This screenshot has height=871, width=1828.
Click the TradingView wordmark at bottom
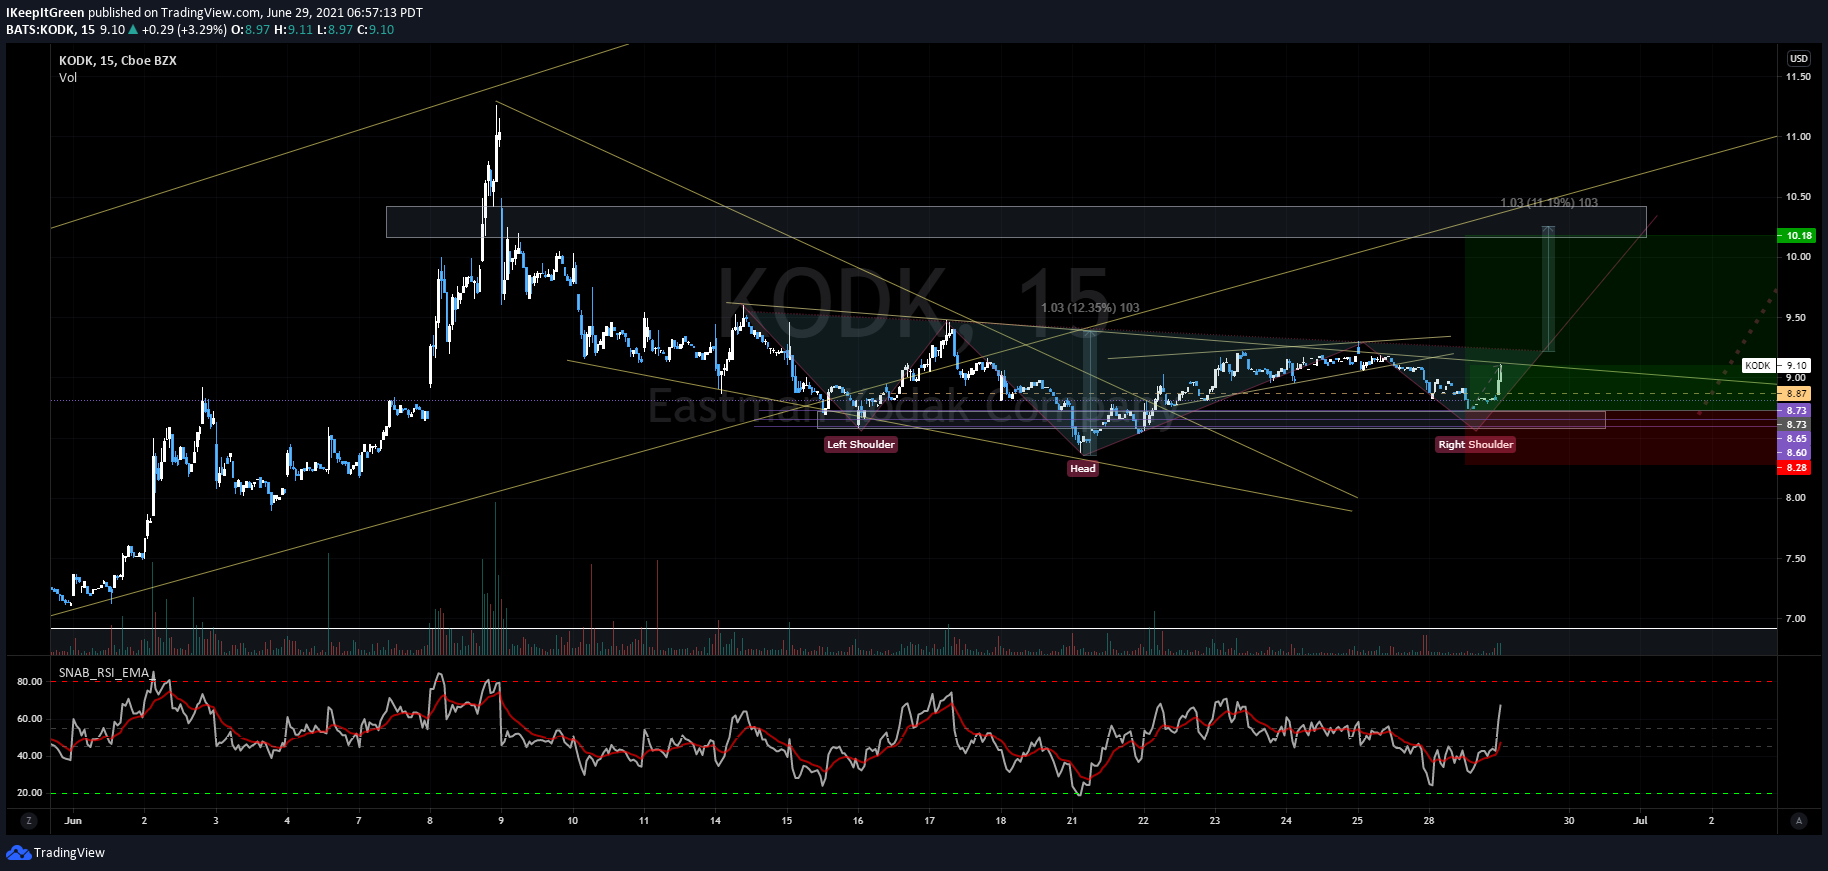69,853
